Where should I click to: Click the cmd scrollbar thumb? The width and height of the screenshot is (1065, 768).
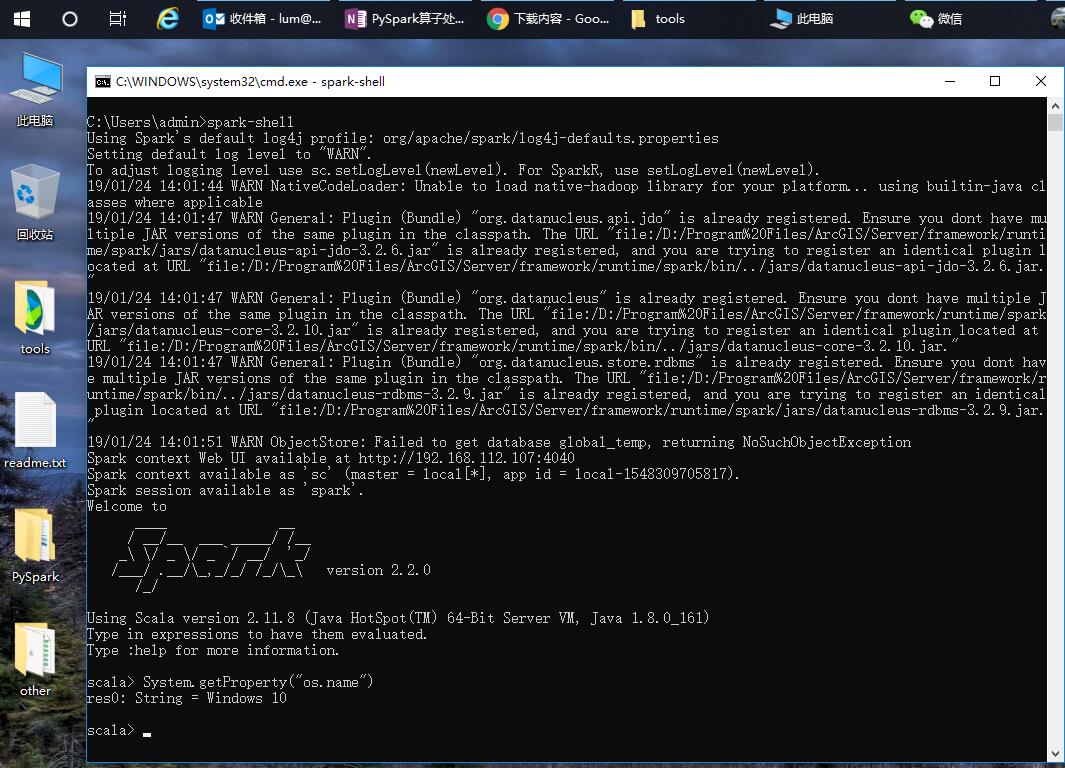pyautogui.click(x=1055, y=123)
